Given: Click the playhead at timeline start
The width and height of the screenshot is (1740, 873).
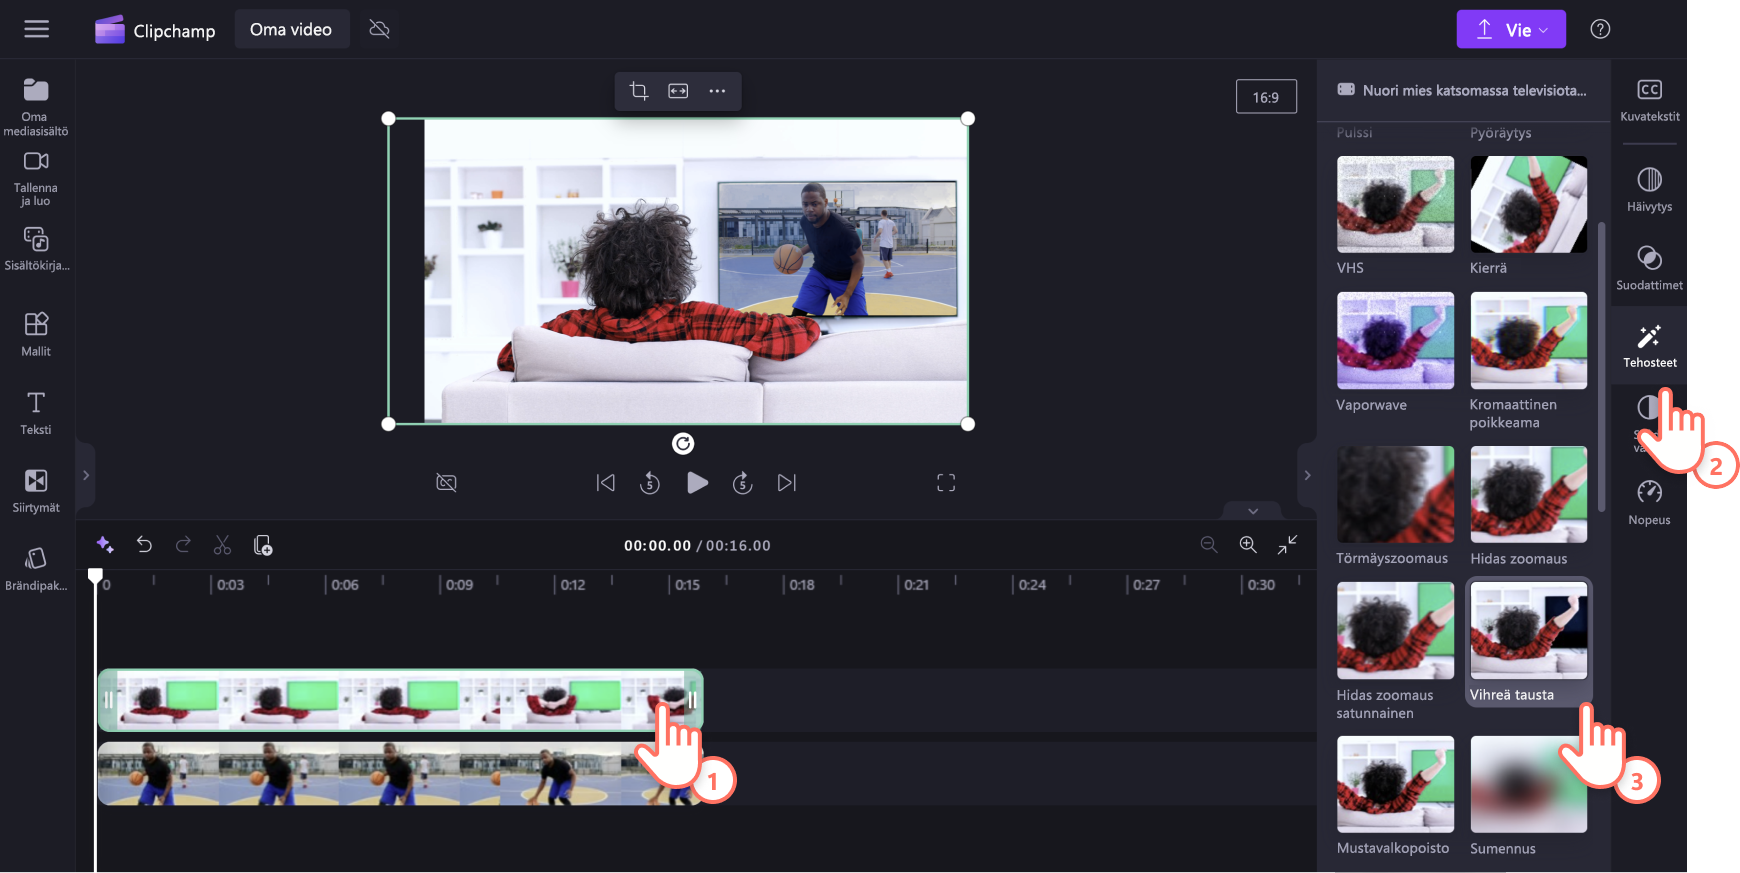Looking at the screenshot, I should (x=95, y=576).
